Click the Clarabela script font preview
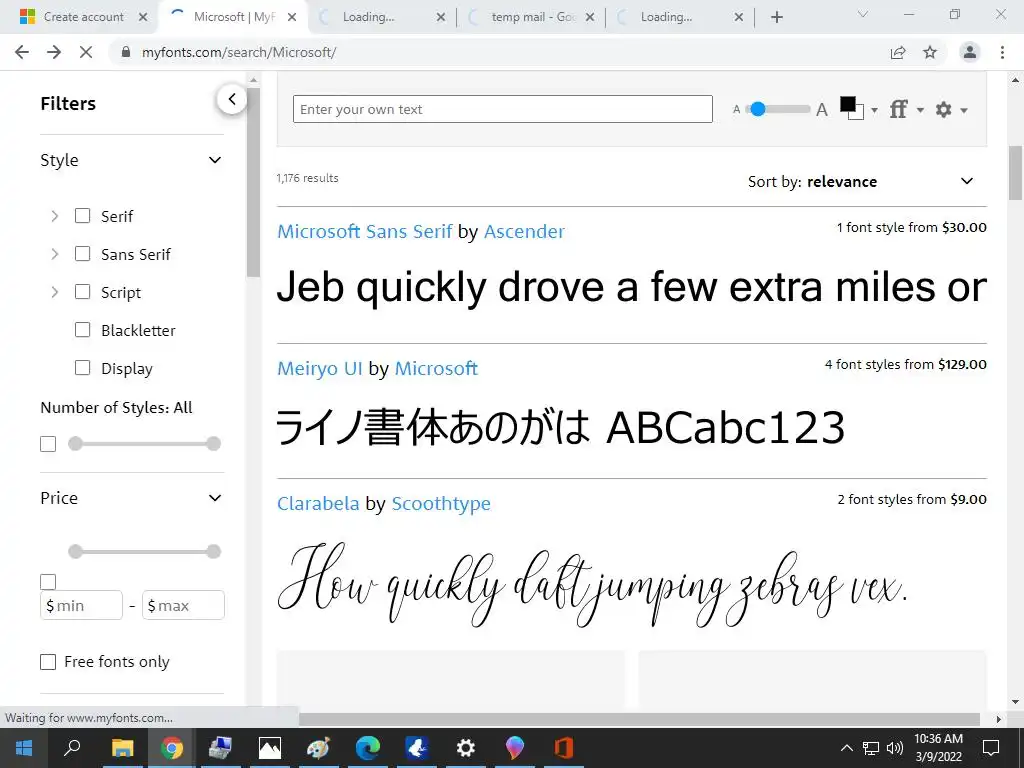 tap(593, 584)
